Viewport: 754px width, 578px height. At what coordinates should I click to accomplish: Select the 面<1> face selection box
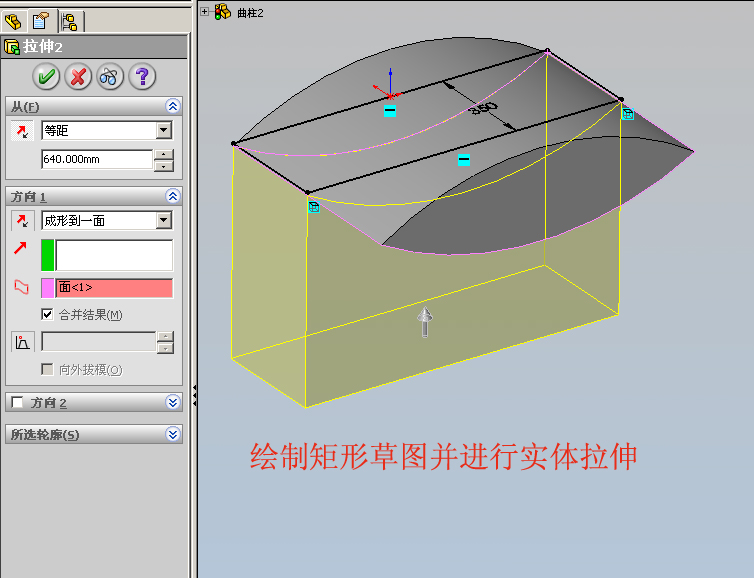[114, 288]
